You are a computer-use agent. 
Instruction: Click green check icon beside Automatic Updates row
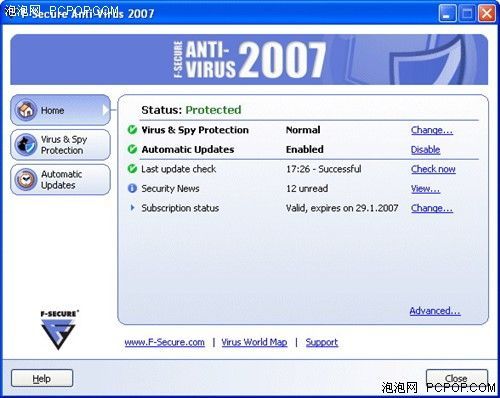pyautogui.click(x=132, y=149)
